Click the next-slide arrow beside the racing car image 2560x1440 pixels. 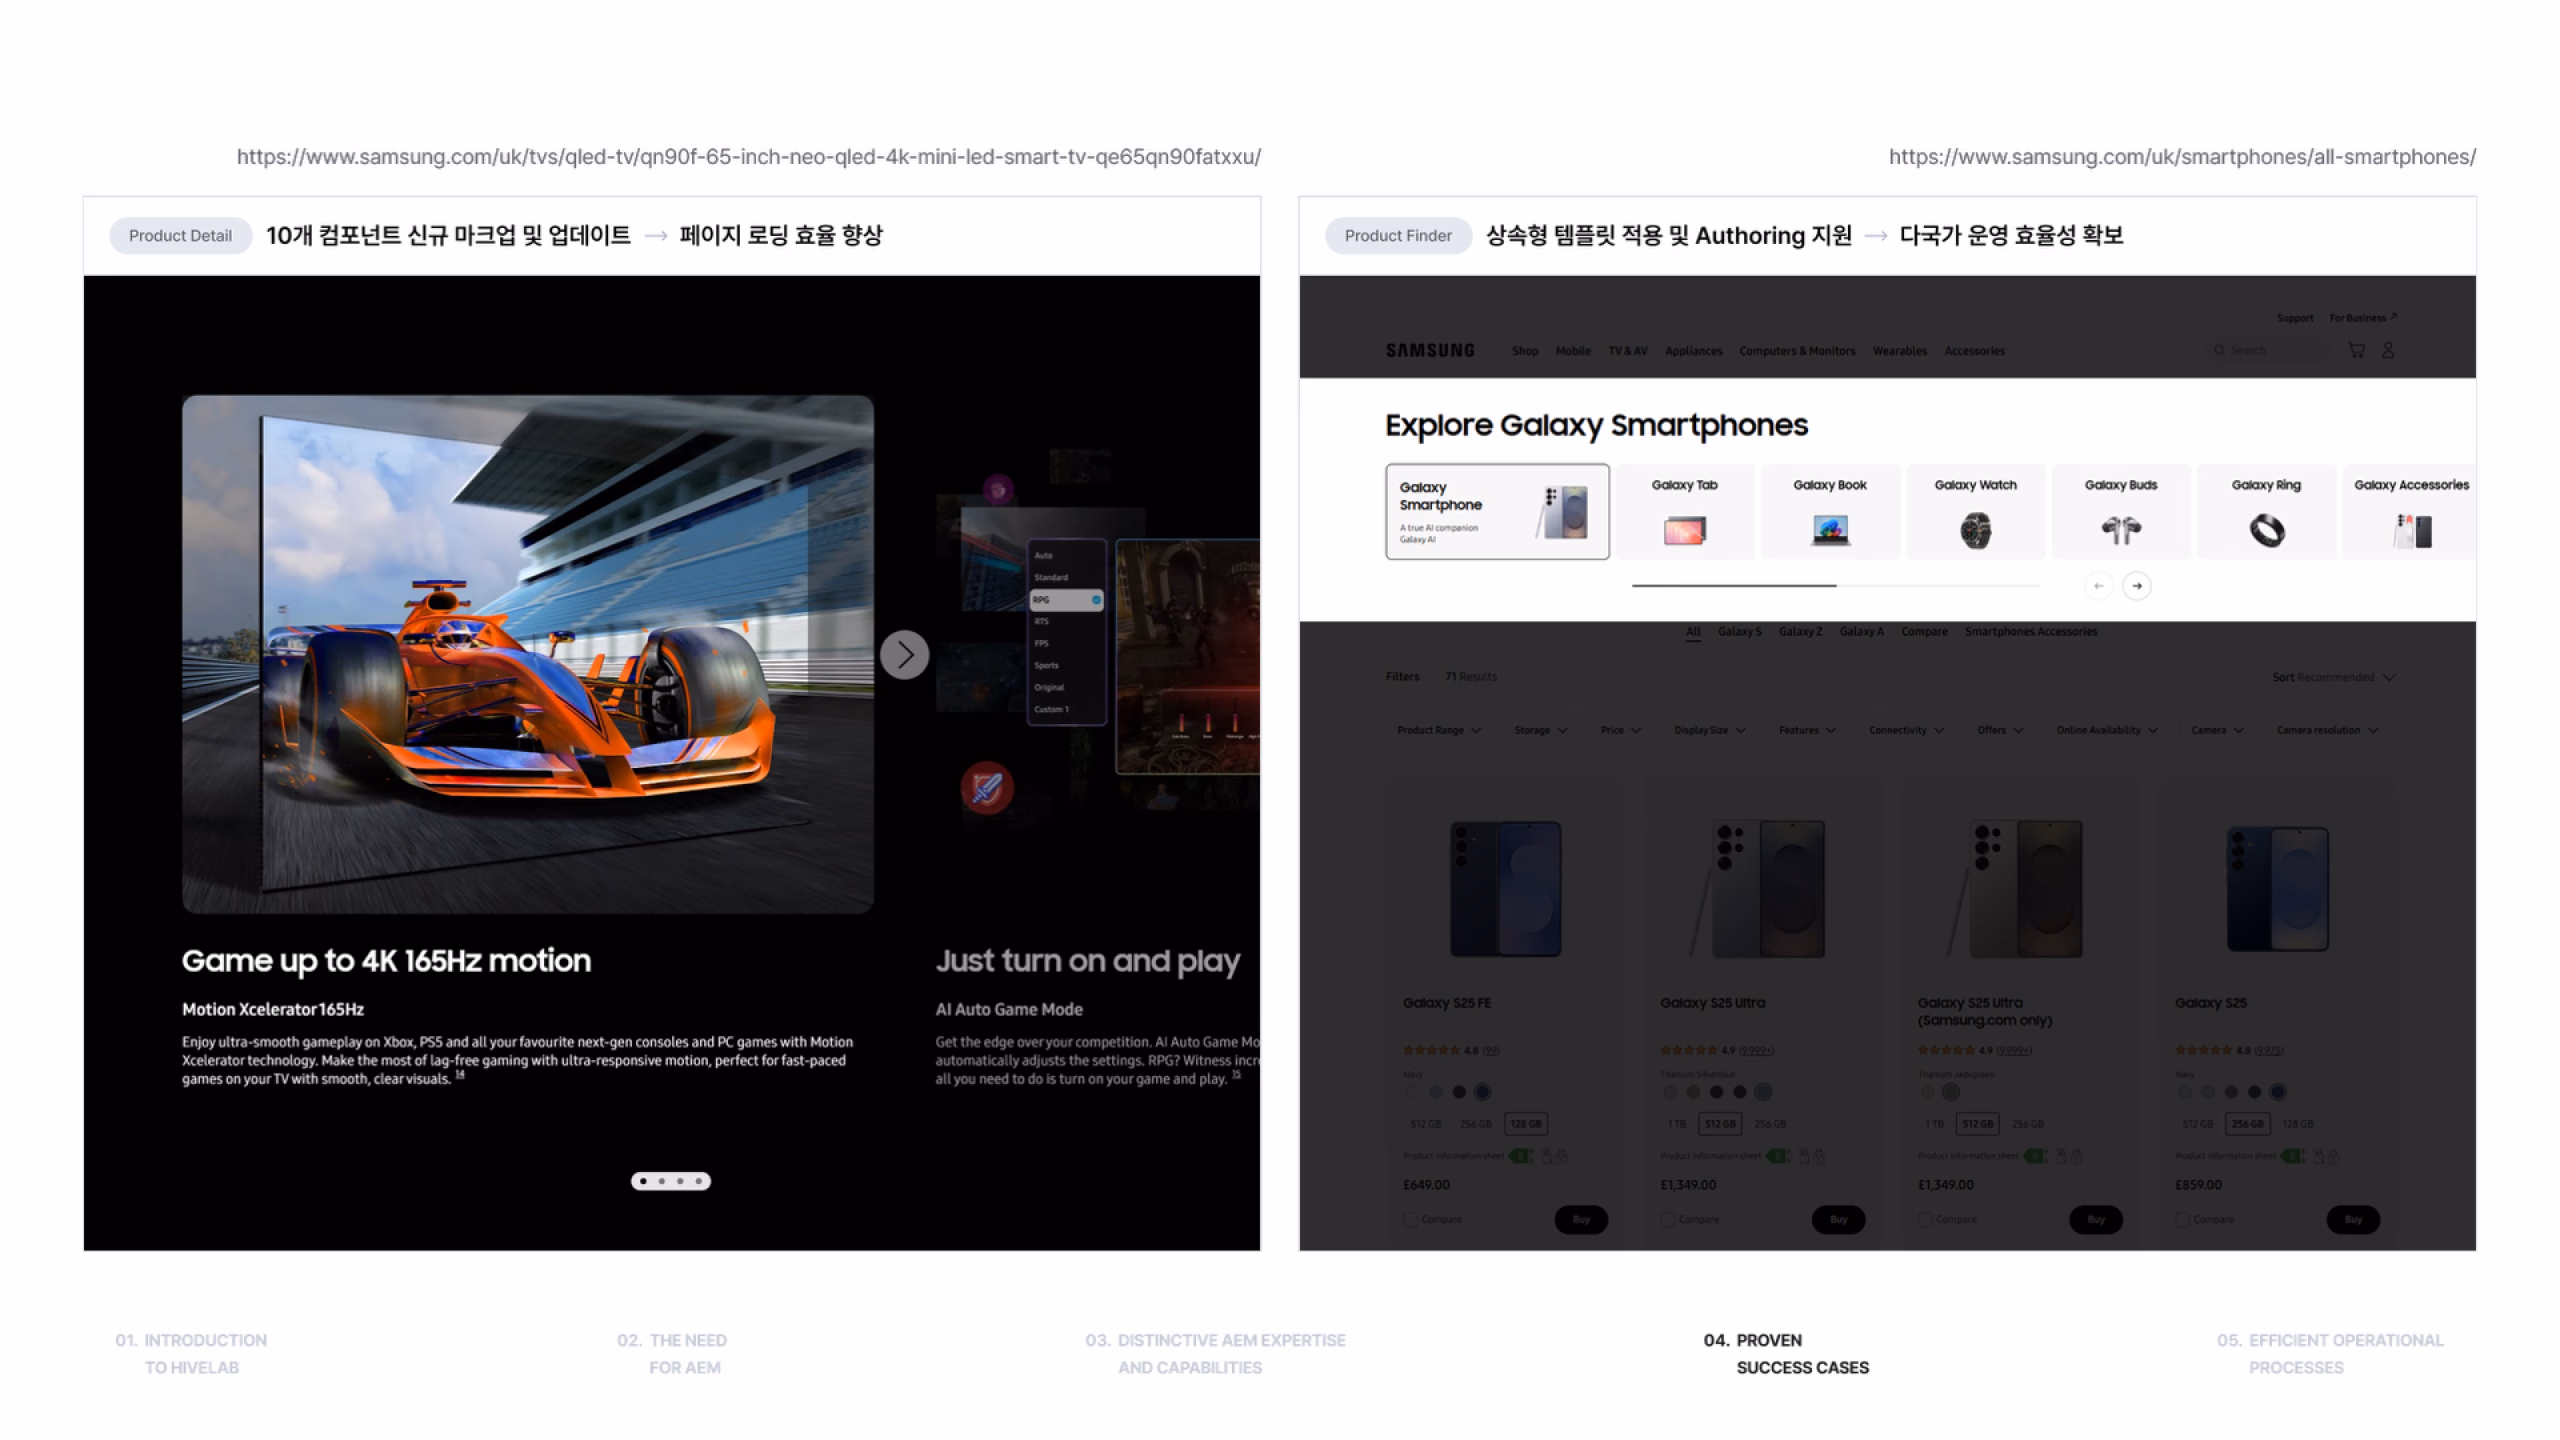point(904,655)
